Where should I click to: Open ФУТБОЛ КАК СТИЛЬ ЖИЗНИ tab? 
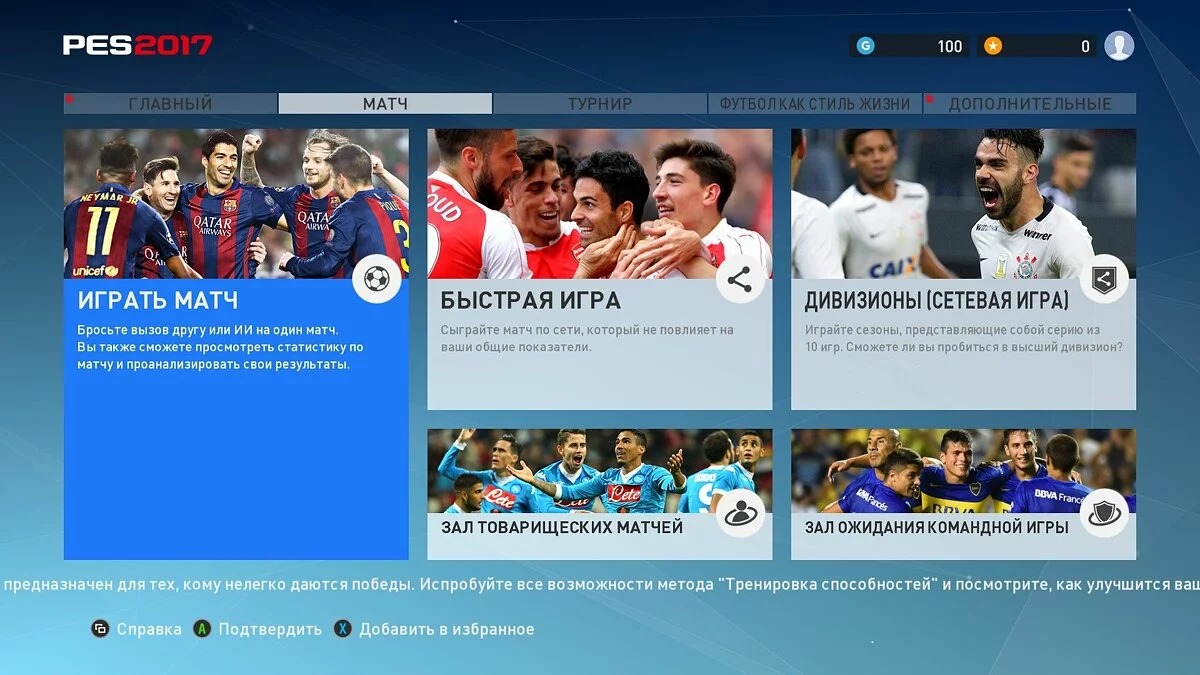point(815,104)
